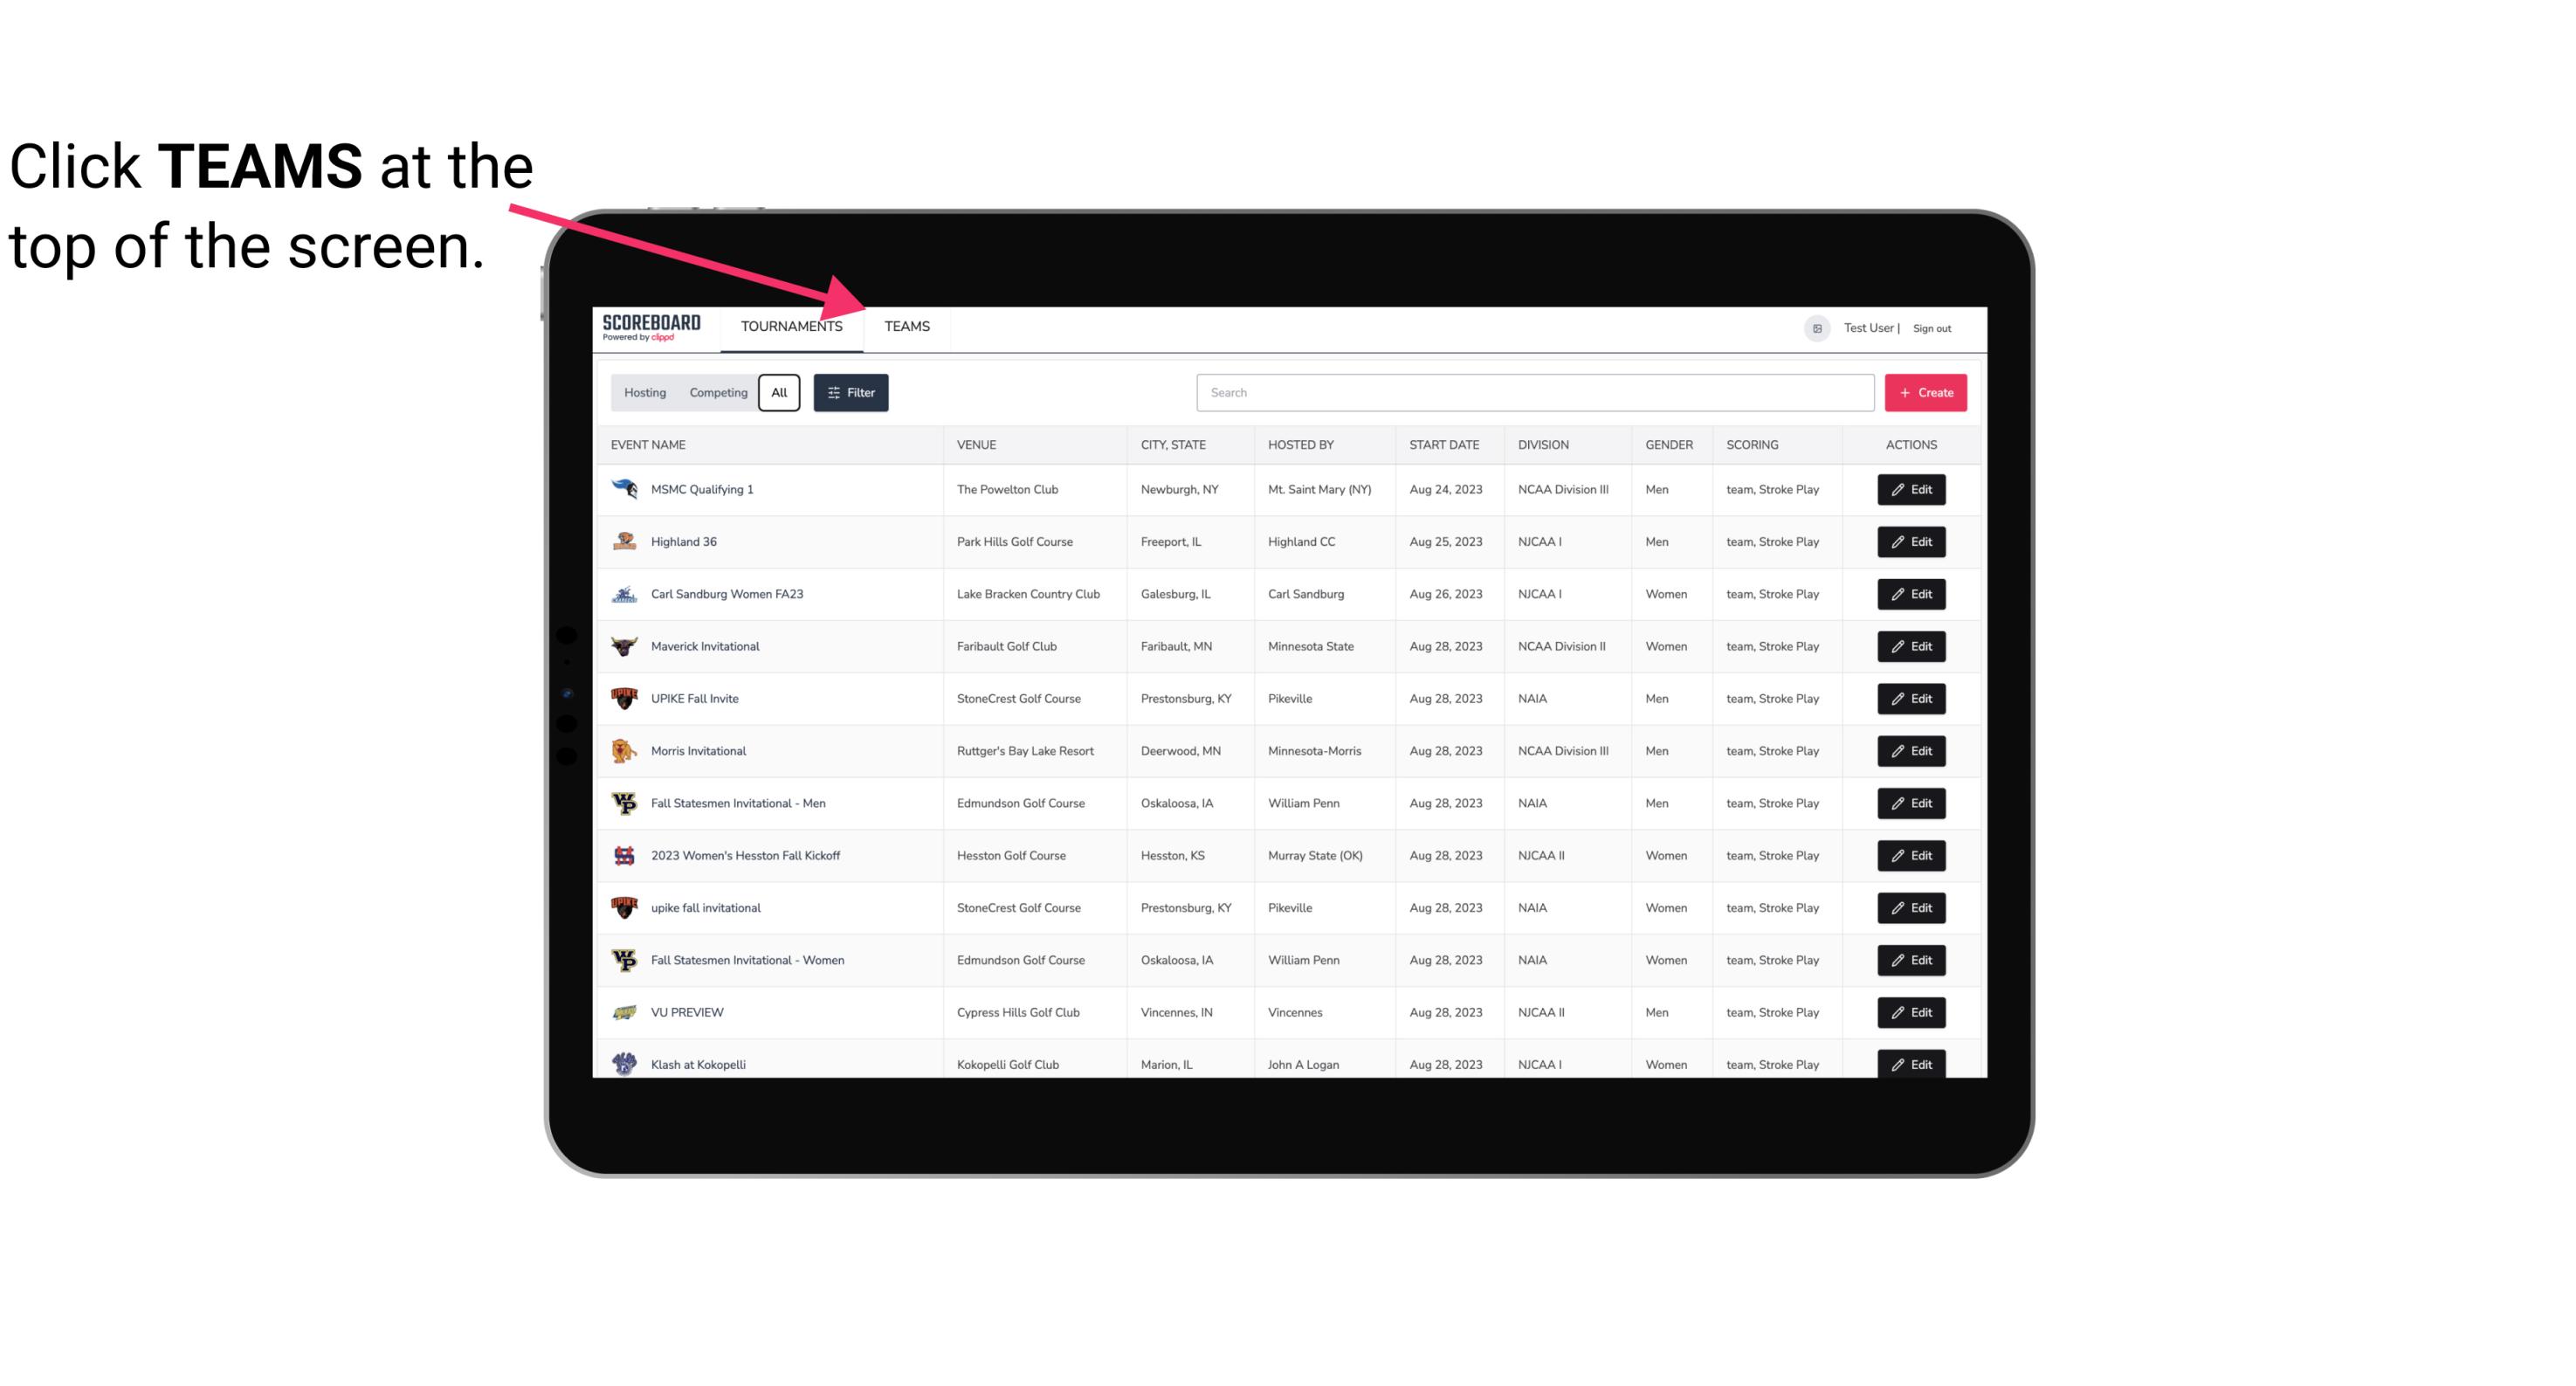
Task: Click the TOURNAMENTS navigation tab
Action: [791, 326]
